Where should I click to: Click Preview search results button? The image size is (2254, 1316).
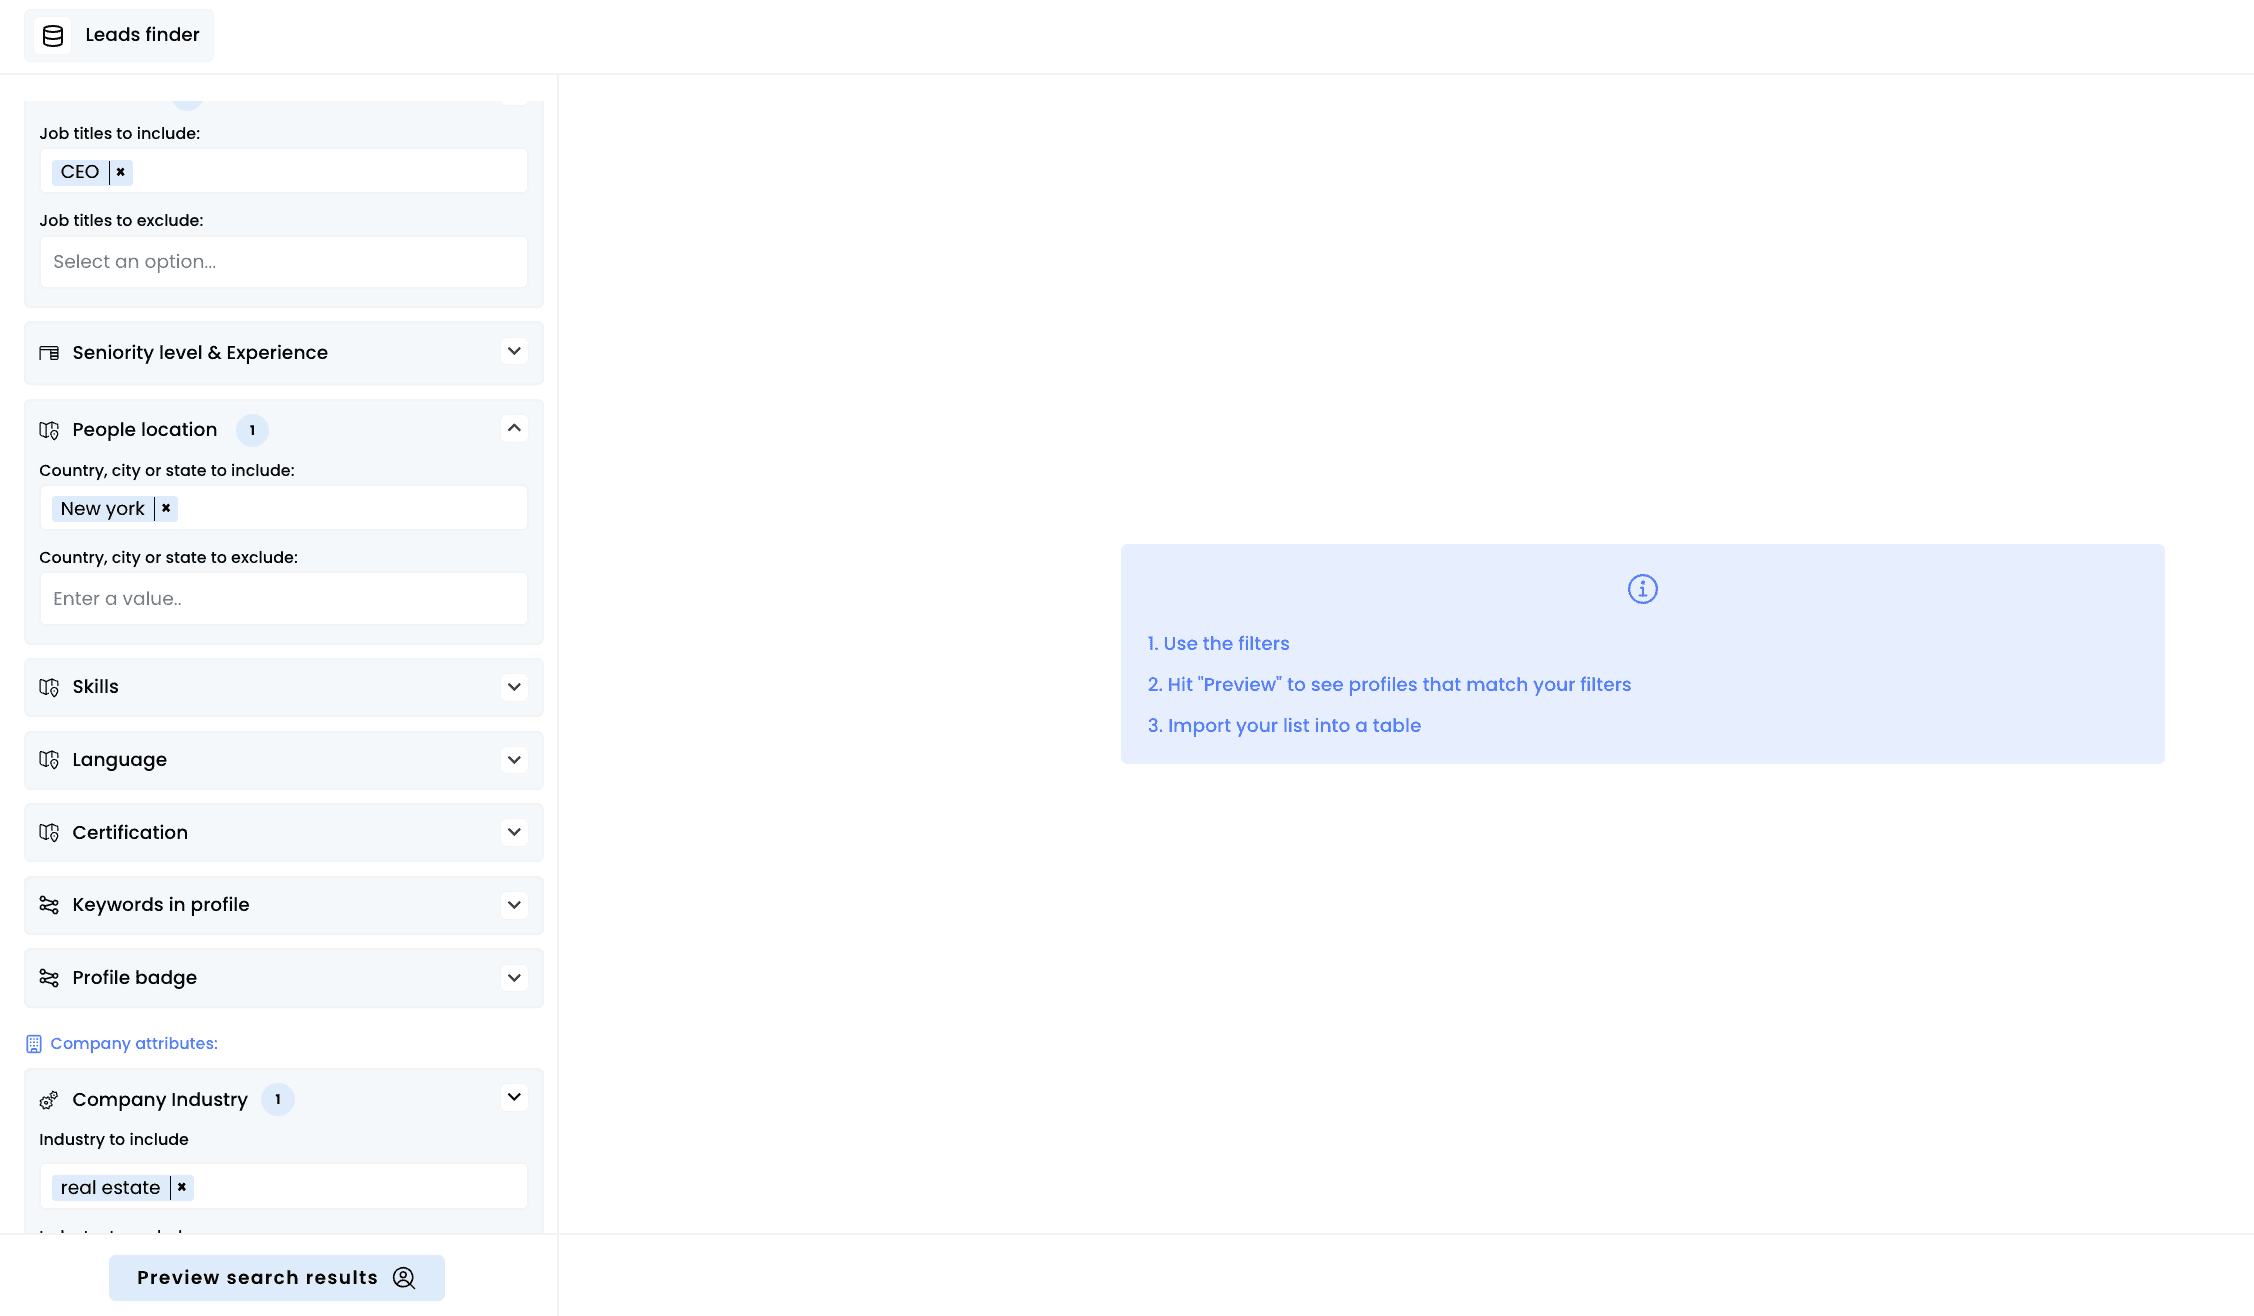click(x=276, y=1278)
